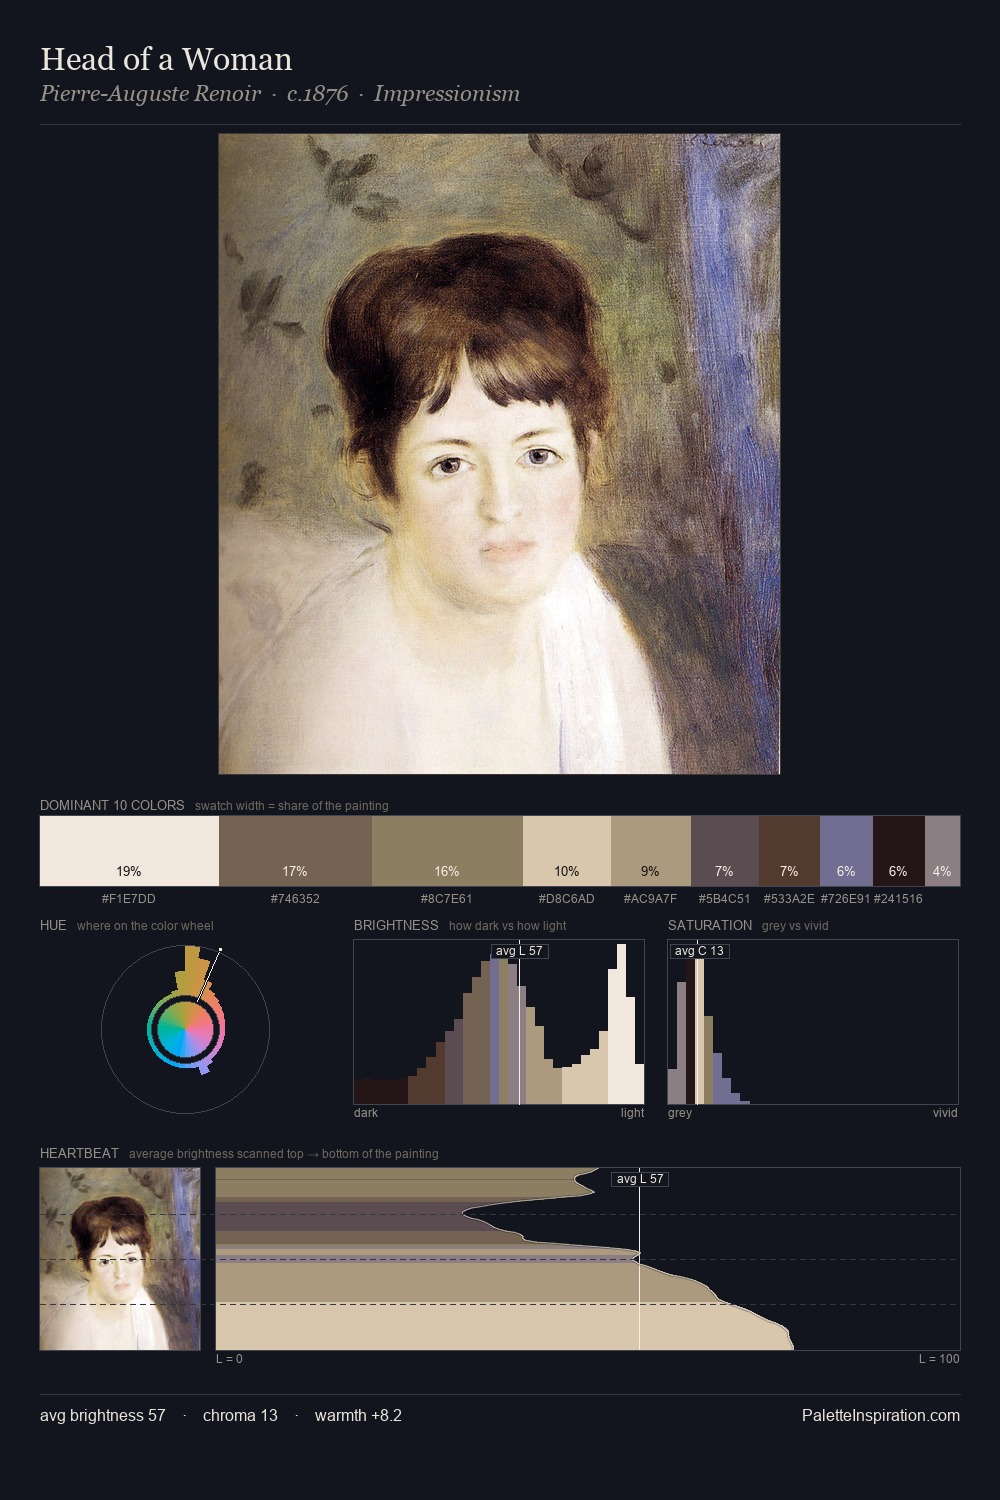1000x1500 pixels.
Task: Click the 'grey' axis label under saturation
Action: pos(680,1112)
